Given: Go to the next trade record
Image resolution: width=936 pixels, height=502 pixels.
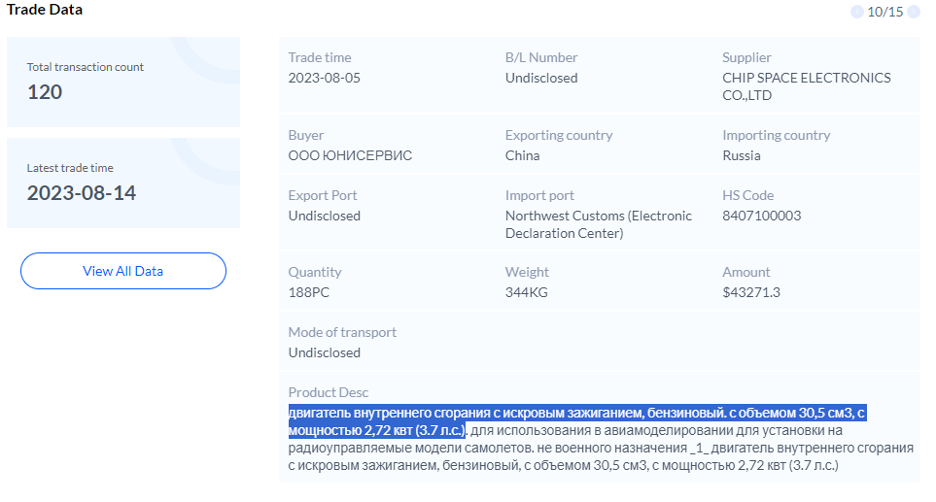Looking at the screenshot, I should pyautogui.click(x=911, y=12).
